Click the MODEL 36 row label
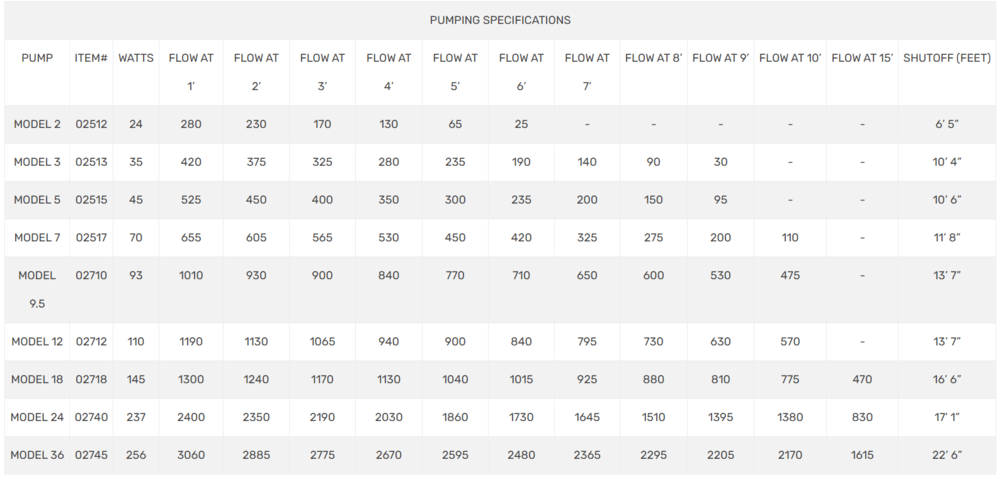Screen dimensions: 1000x479 tap(37, 455)
